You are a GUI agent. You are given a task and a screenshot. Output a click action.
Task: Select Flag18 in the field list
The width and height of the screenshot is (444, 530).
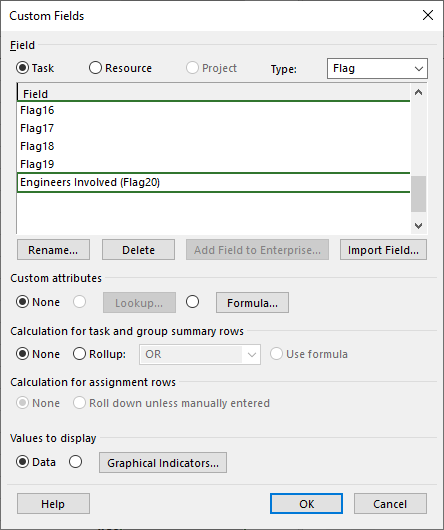click(213, 146)
